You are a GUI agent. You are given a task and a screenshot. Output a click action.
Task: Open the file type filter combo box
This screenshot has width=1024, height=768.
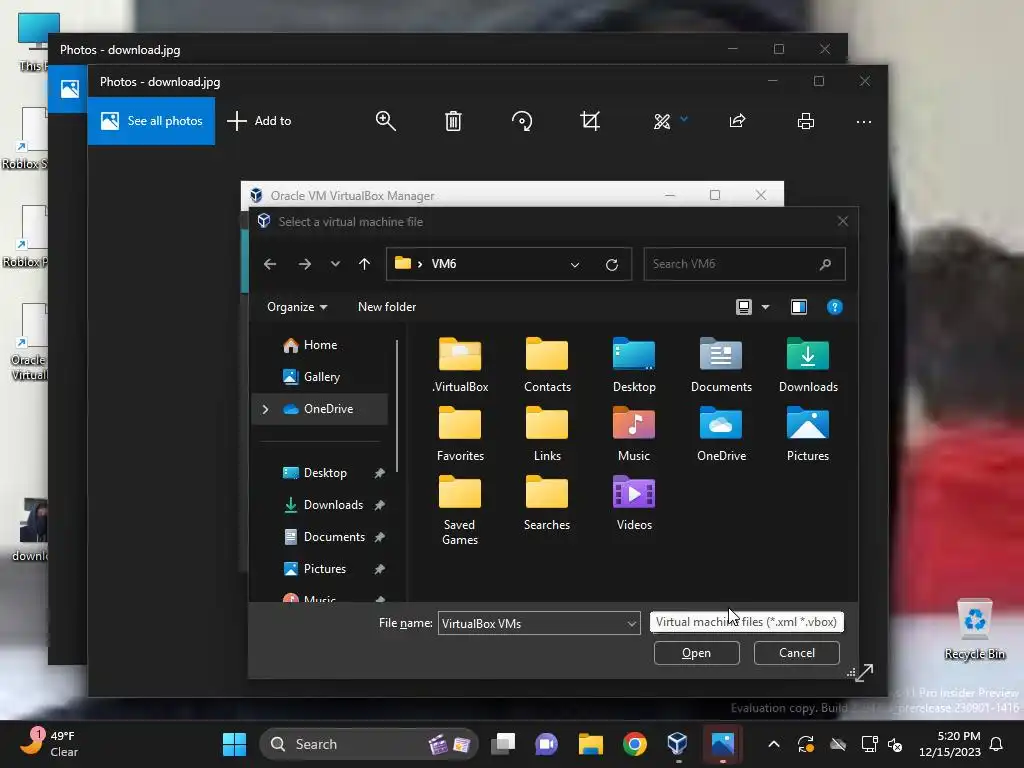coord(746,622)
